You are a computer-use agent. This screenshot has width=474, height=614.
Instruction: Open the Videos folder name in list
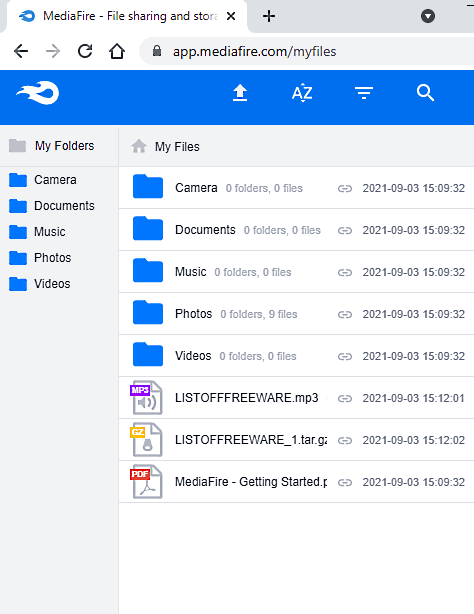tap(193, 356)
